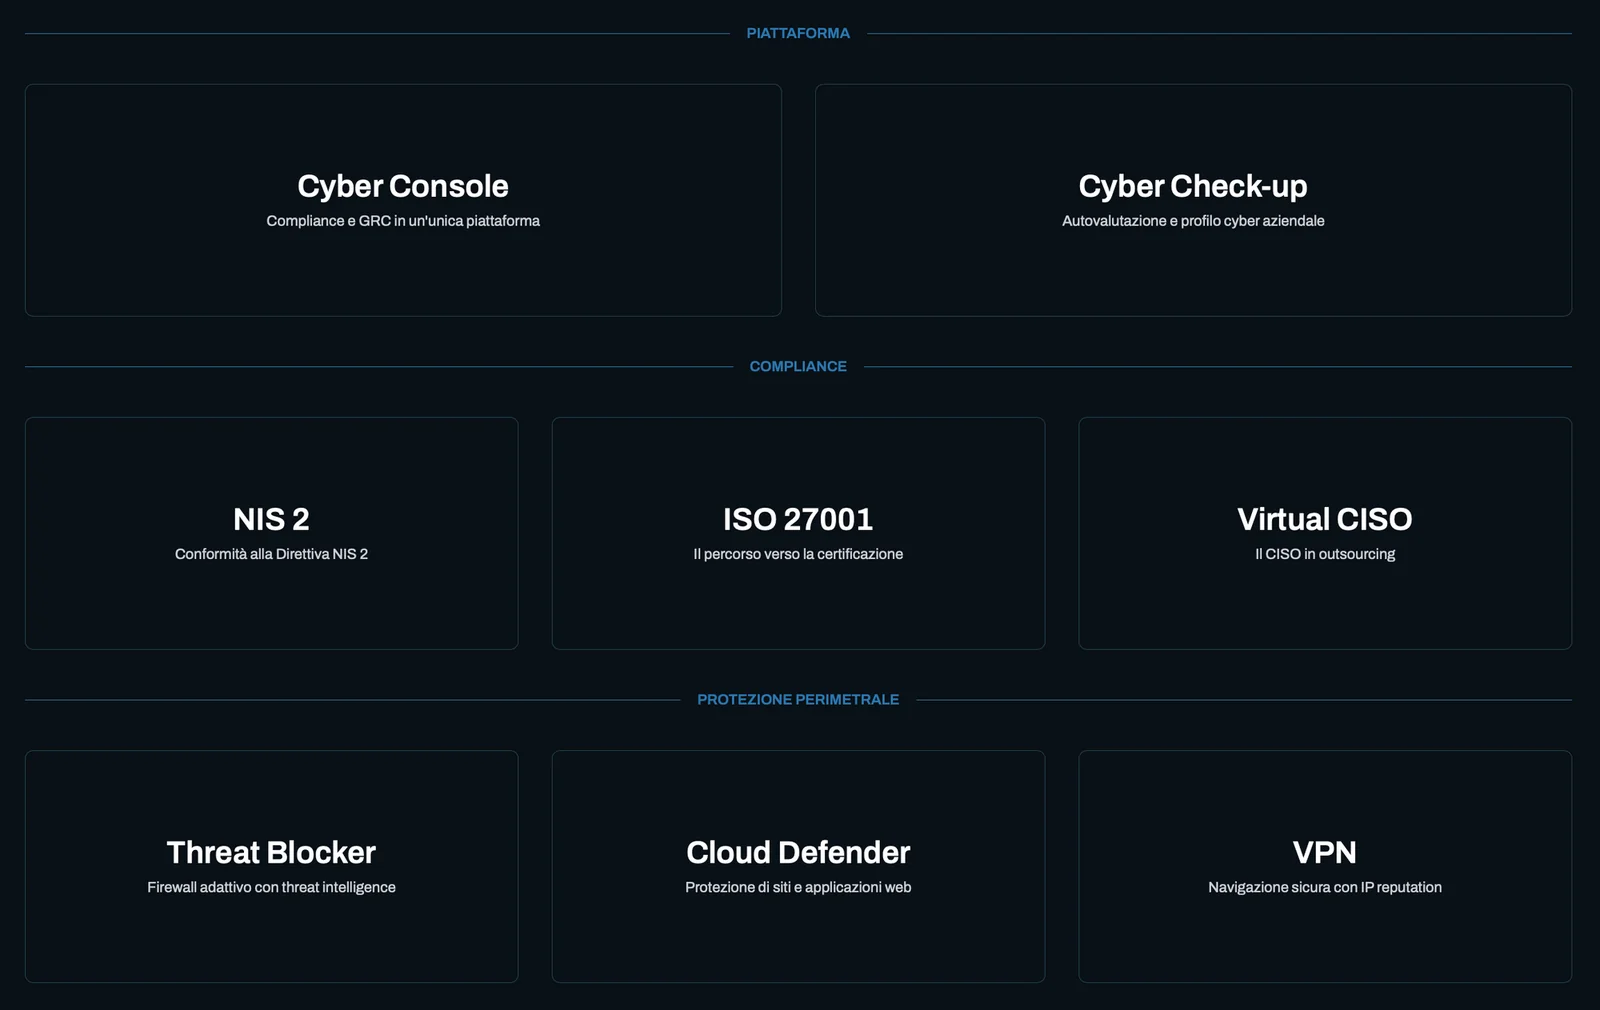Open the Threat Blocker card
The height and width of the screenshot is (1010, 1600).
click(x=271, y=866)
